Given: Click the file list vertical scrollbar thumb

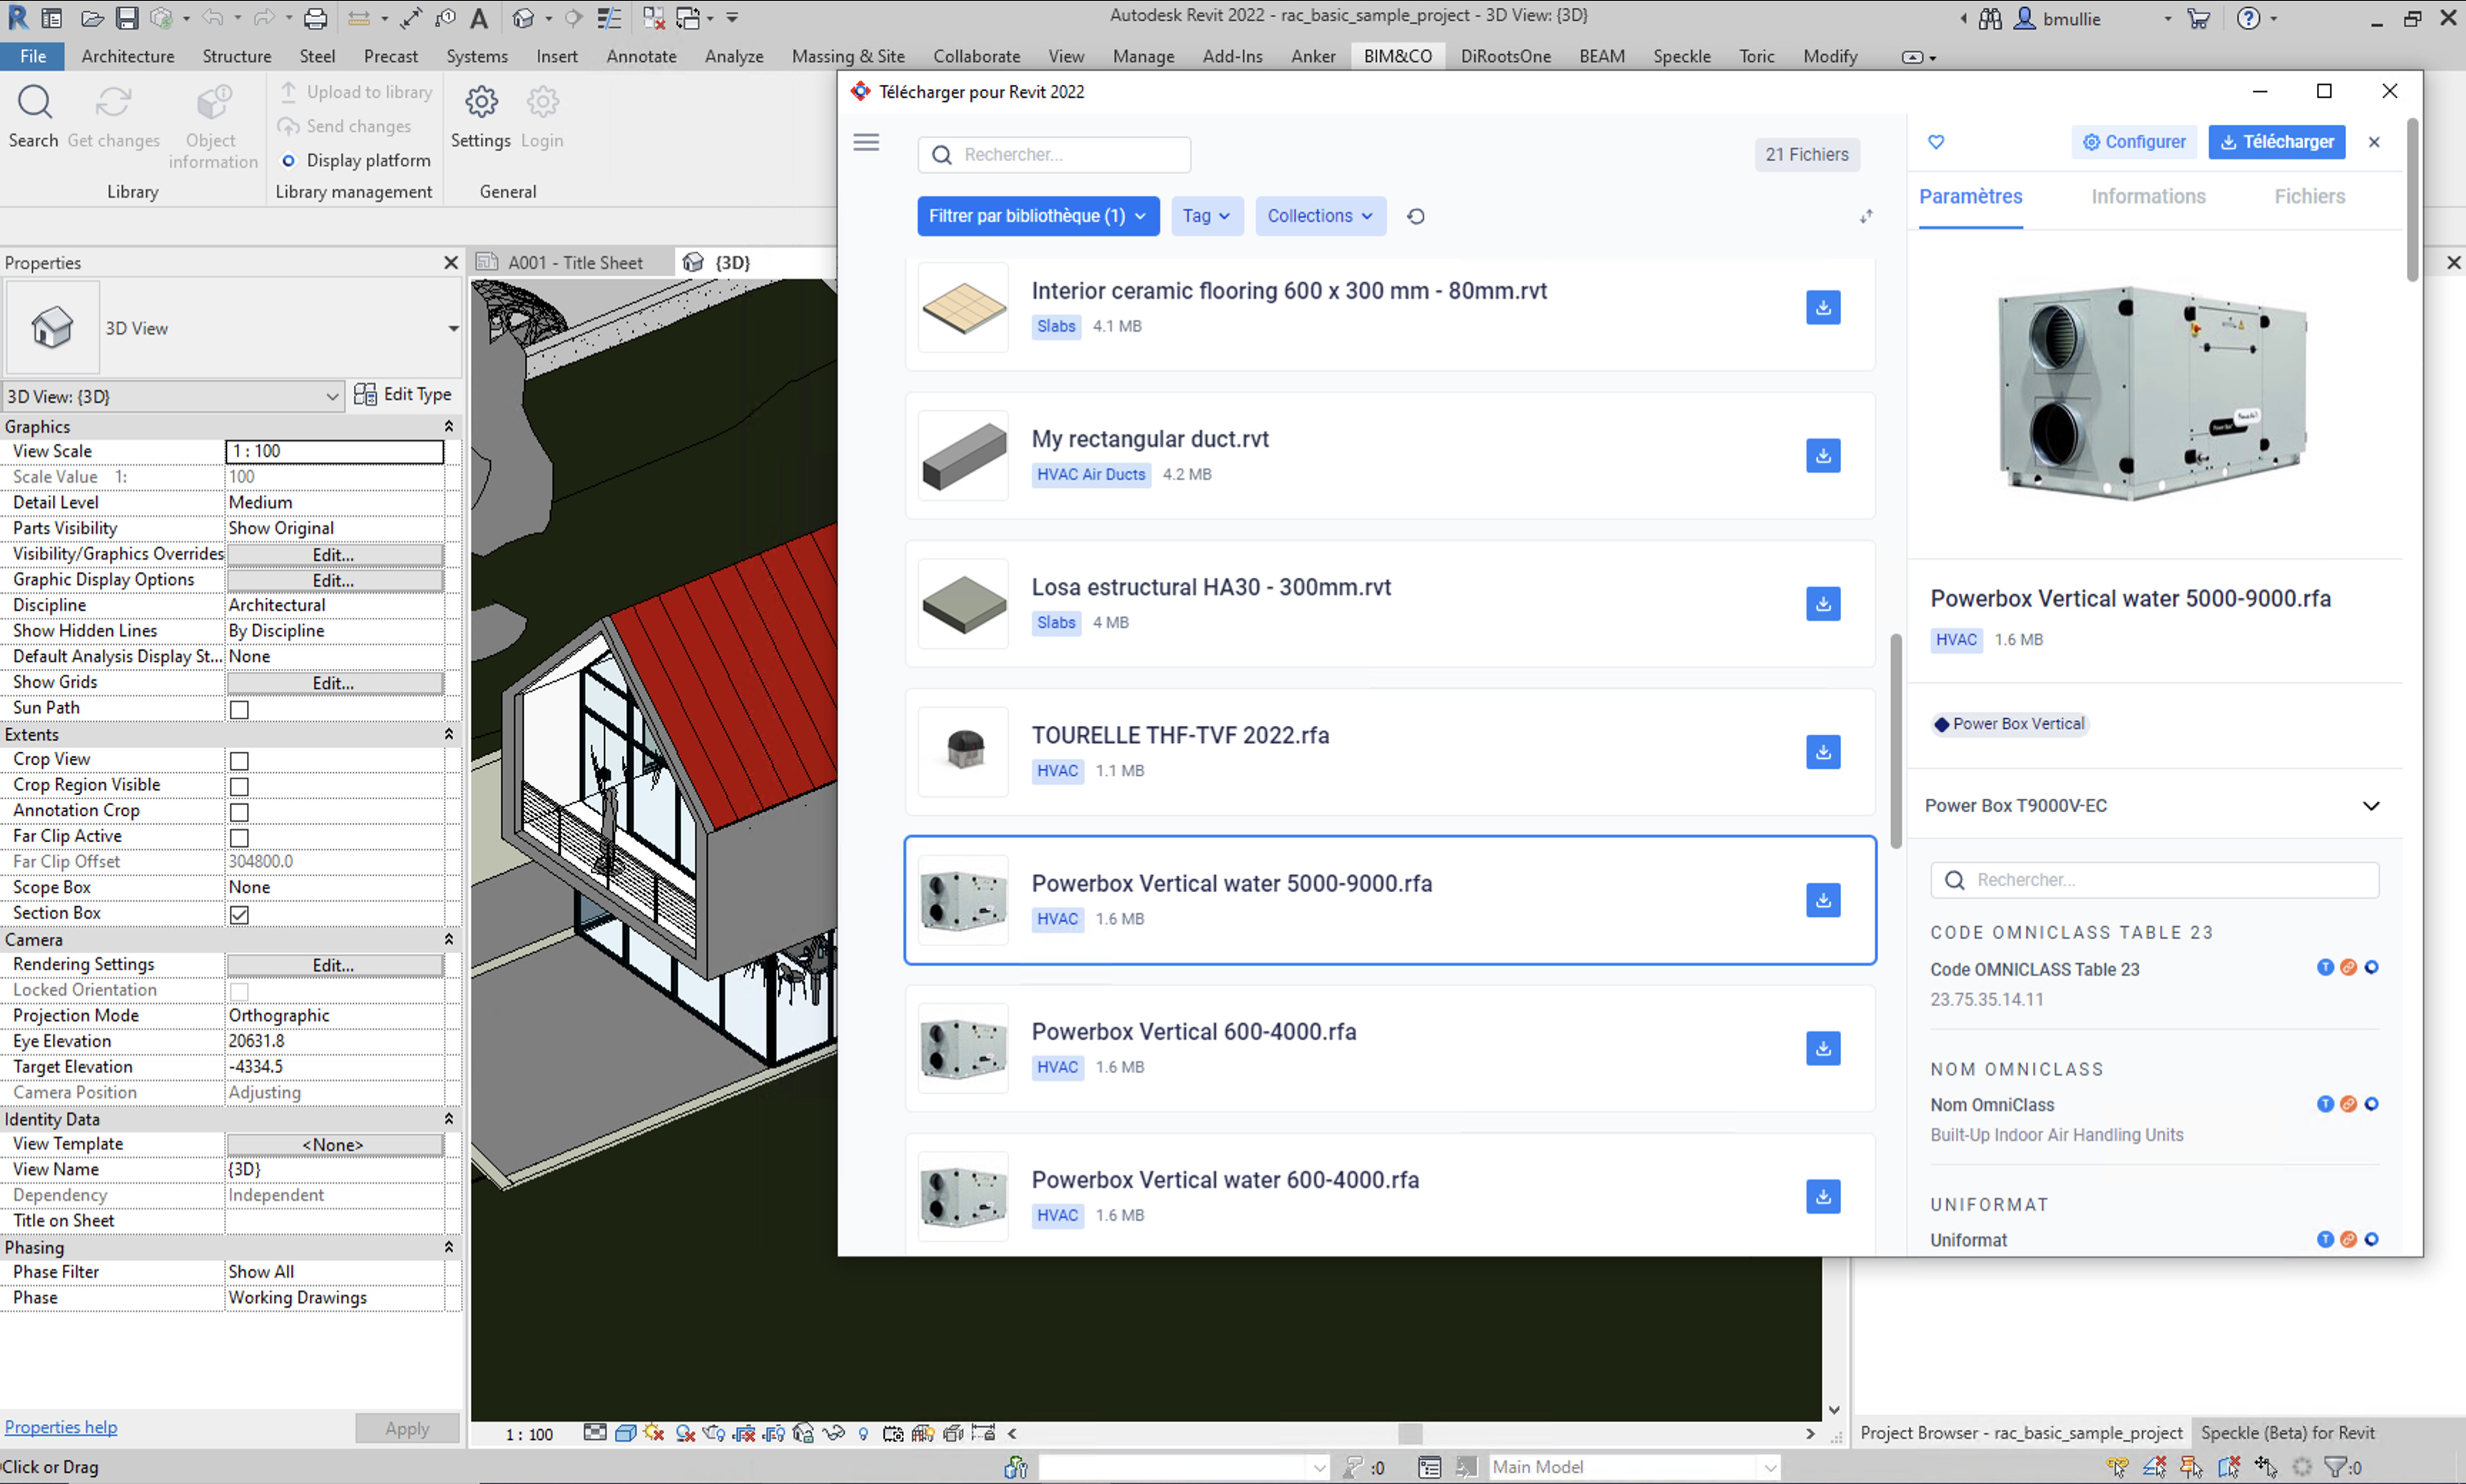Looking at the screenshot, I should click(1895, 741).
